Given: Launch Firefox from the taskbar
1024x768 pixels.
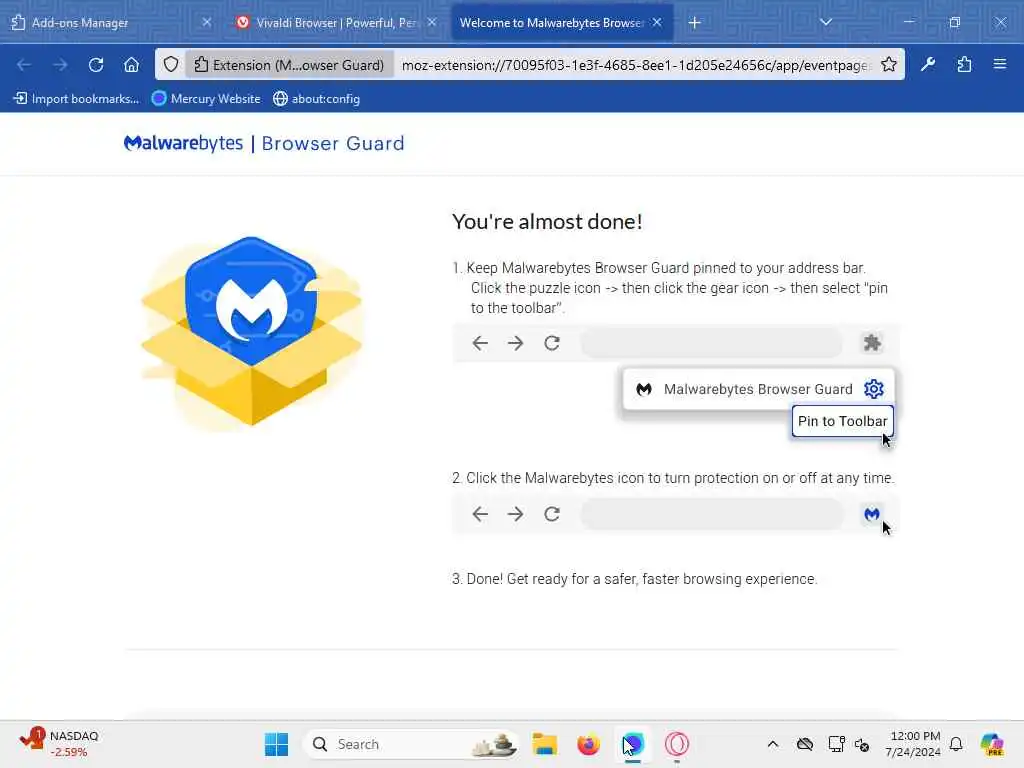Looking at the screenshot, I should tap(588, 744).
